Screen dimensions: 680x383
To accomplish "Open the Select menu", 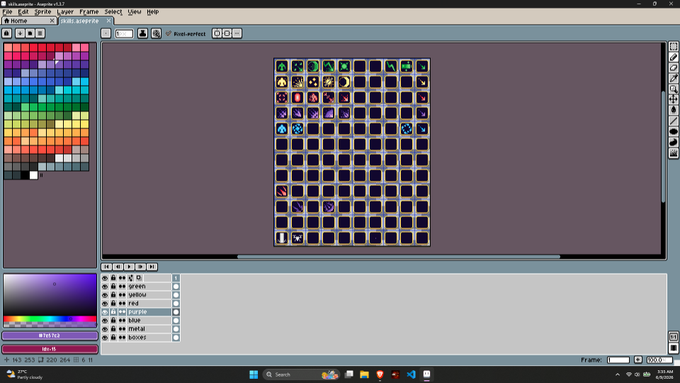I will point(113,12).
